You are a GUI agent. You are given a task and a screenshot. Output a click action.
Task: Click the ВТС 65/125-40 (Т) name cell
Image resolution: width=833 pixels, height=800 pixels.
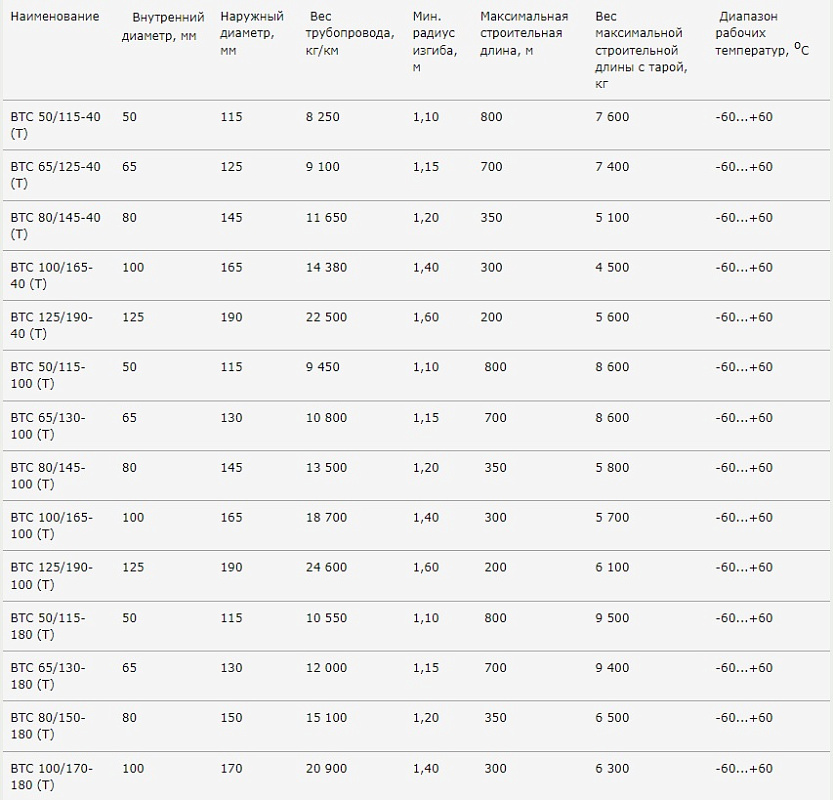[55, 175]
